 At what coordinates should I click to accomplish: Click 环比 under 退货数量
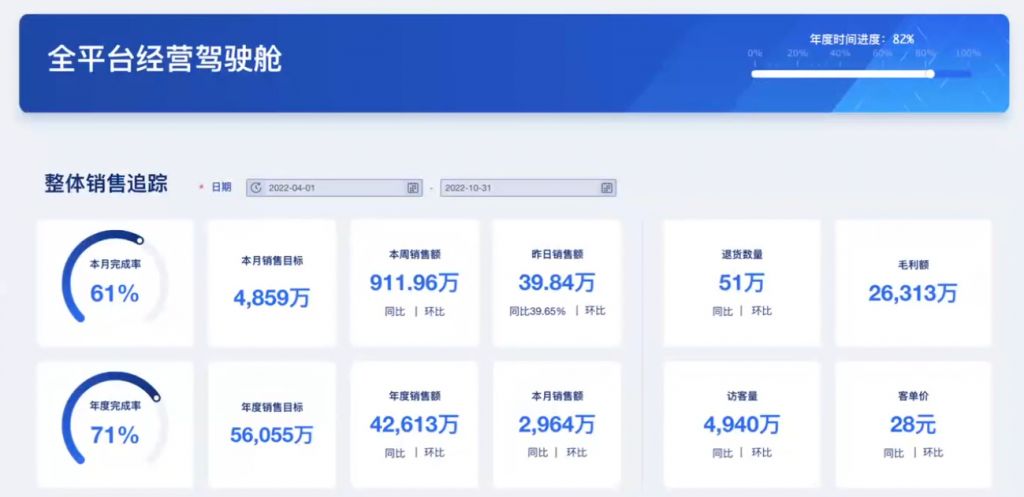(x=761, y=312)
